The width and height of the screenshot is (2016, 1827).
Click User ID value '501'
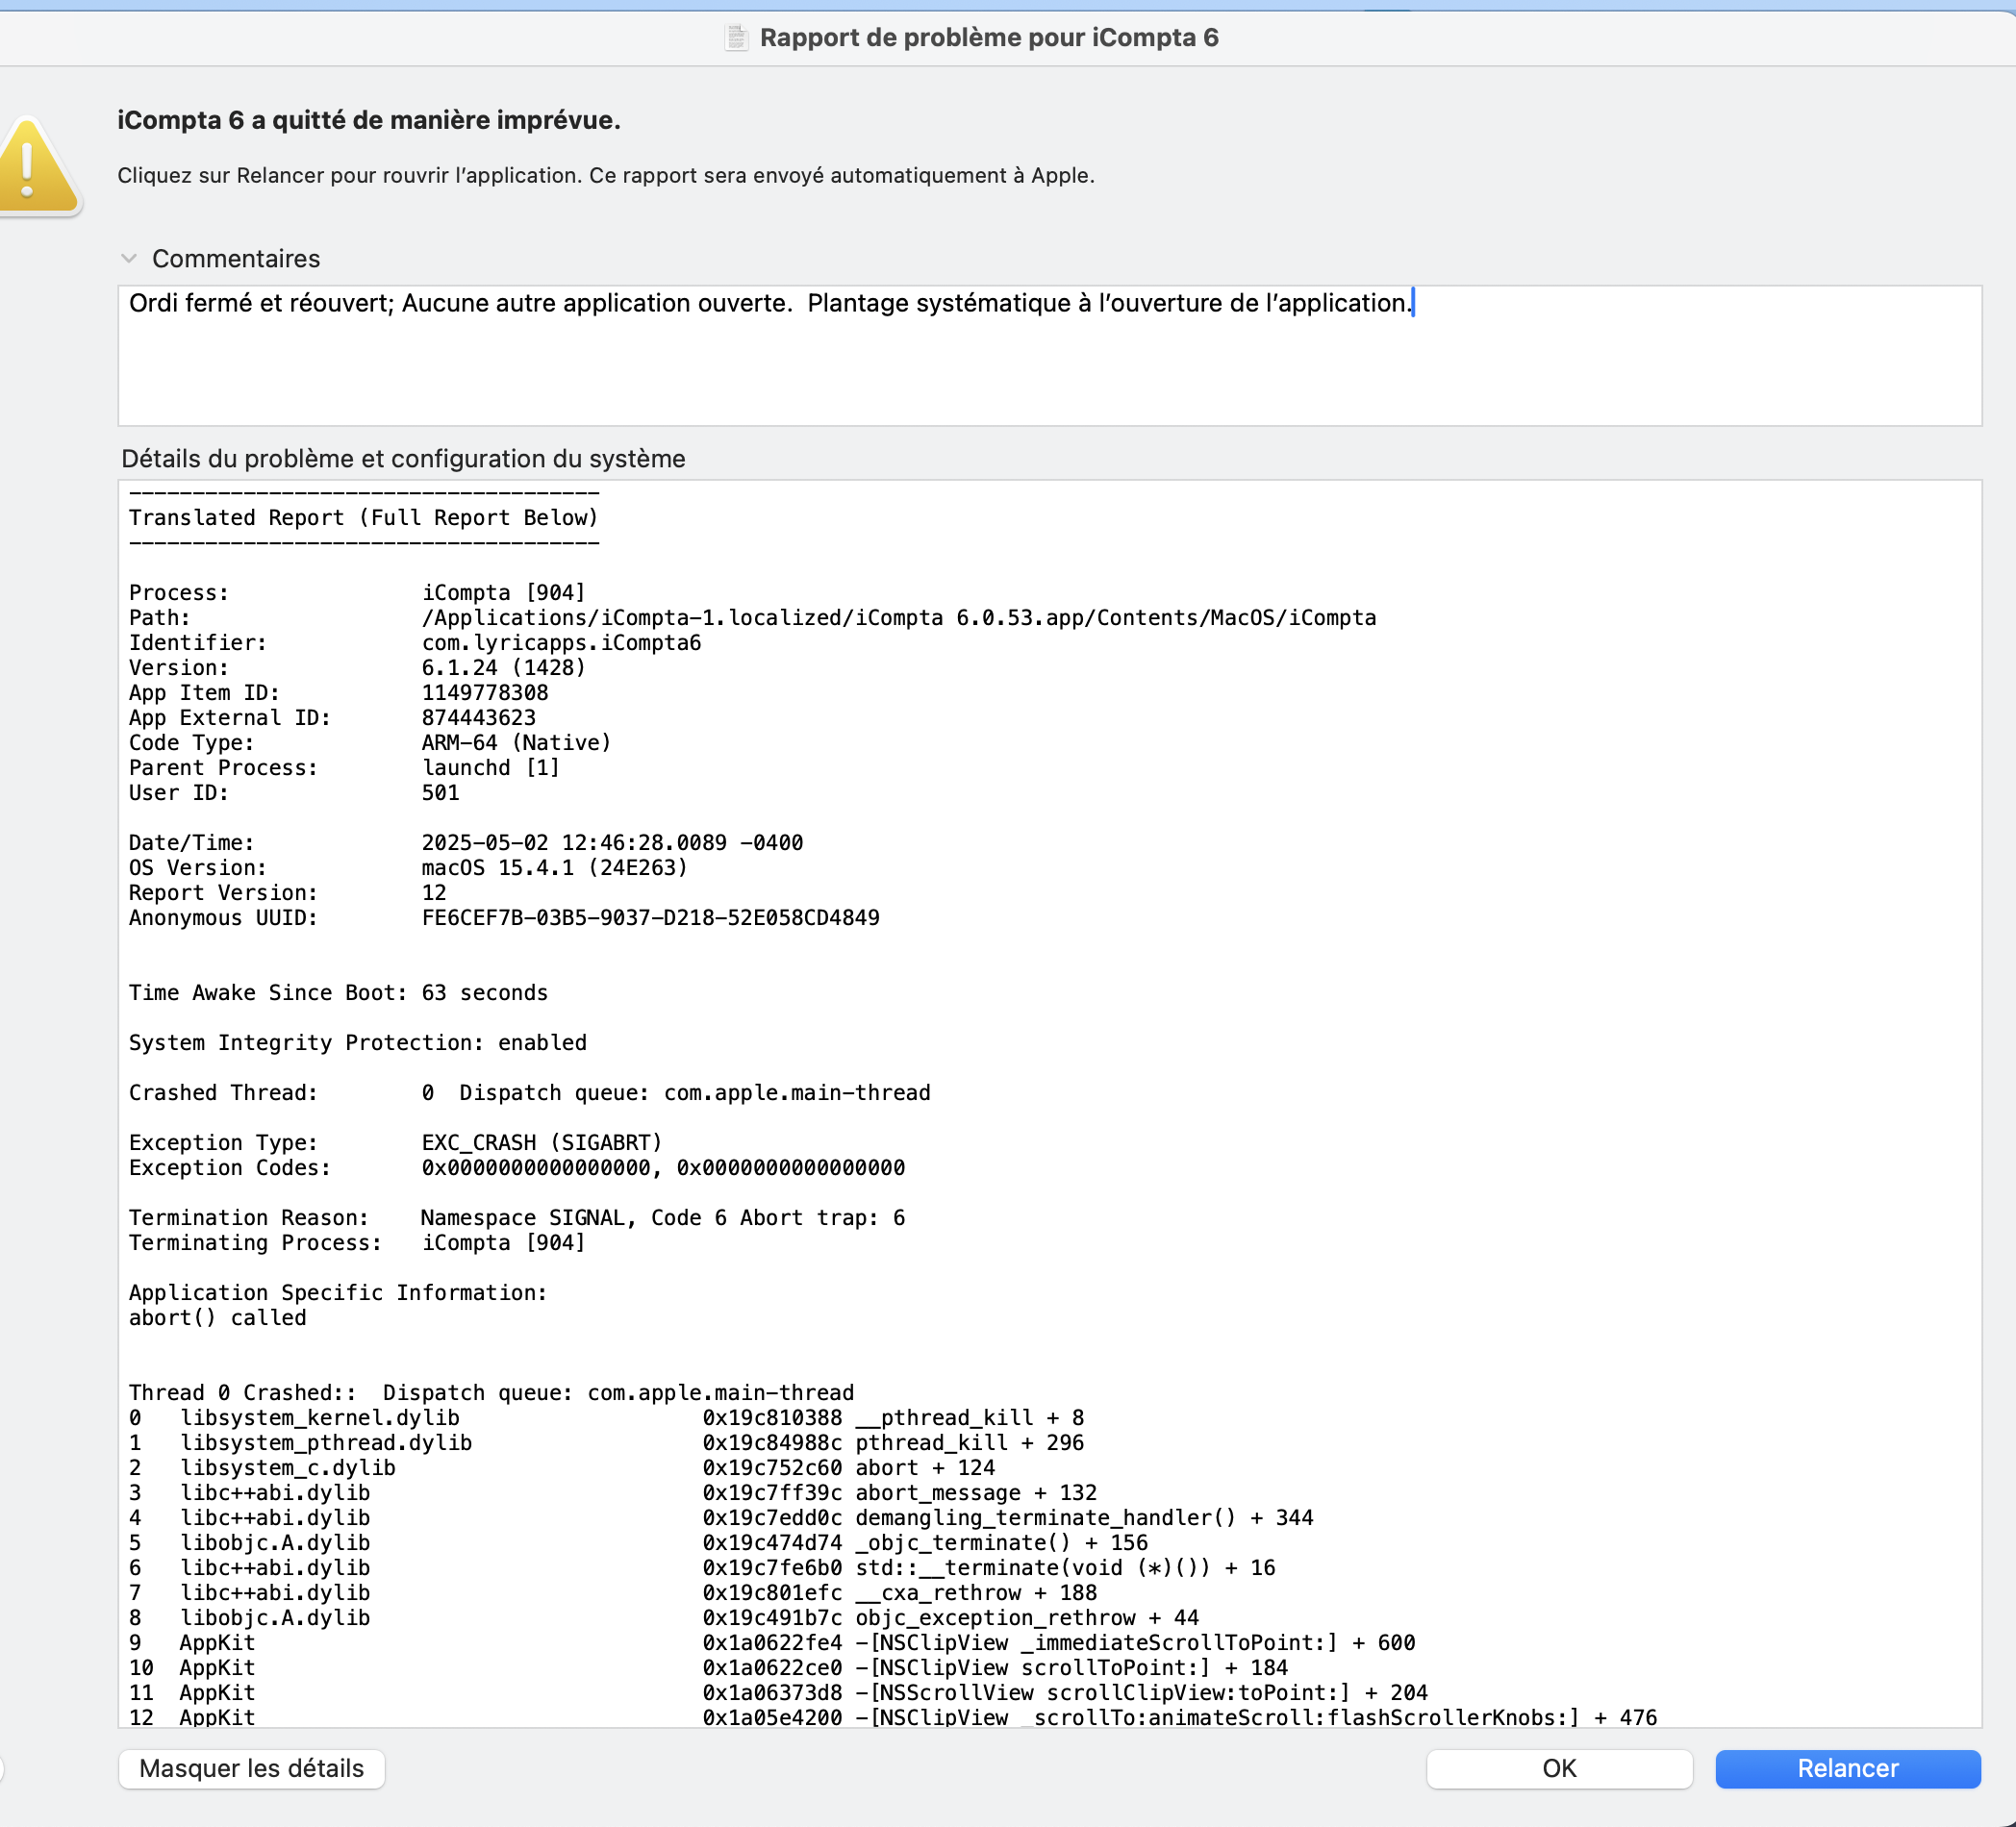[x=440, y=793]
